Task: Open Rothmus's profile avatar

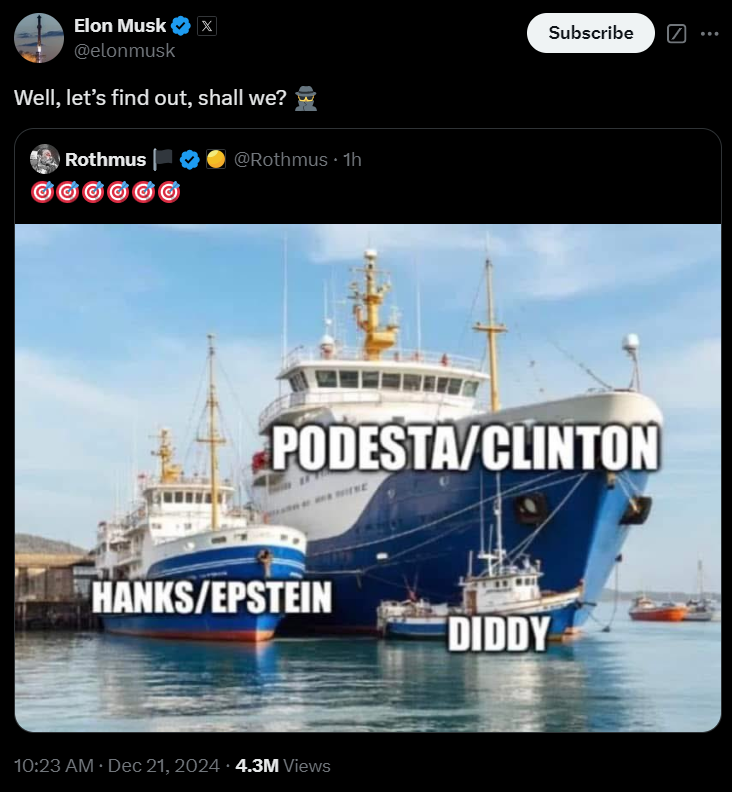Action: (45, 159)
